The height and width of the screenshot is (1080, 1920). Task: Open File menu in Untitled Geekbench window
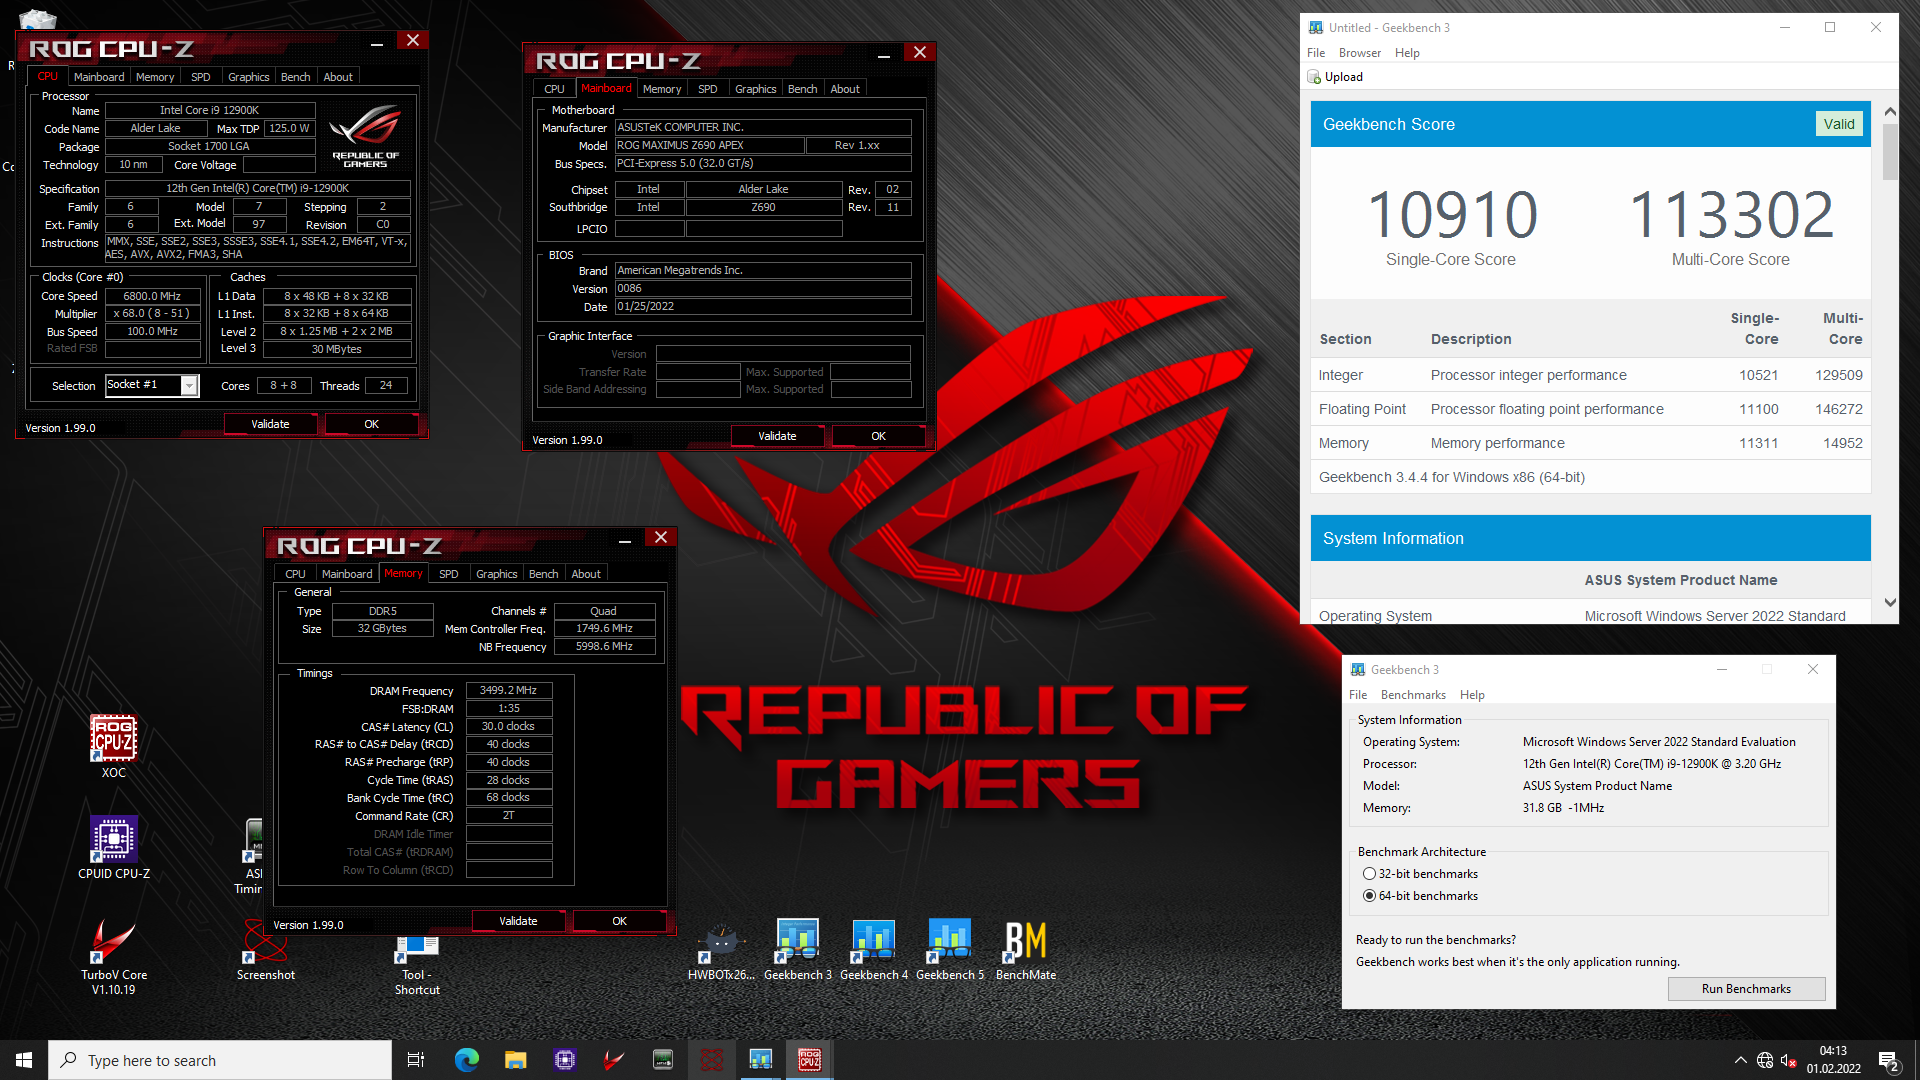point(1316,53)
